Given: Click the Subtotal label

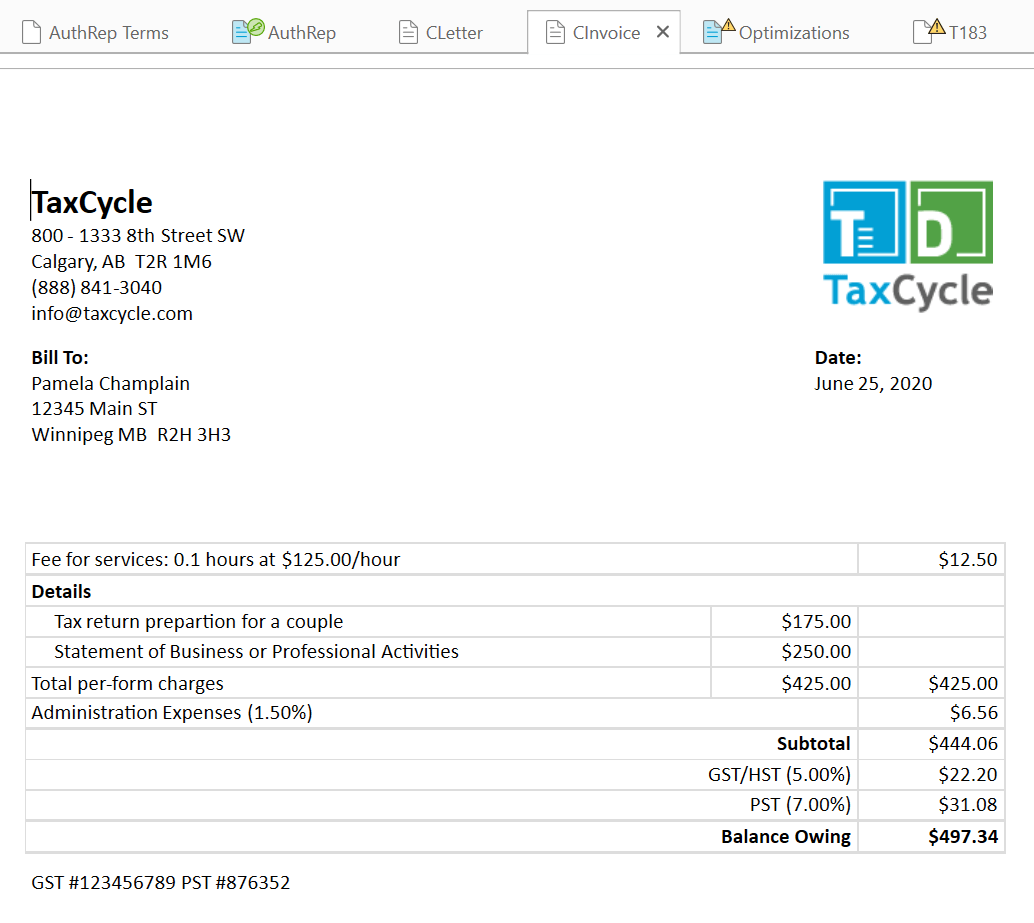Looking at the screenshot, I should coord(814,743).
